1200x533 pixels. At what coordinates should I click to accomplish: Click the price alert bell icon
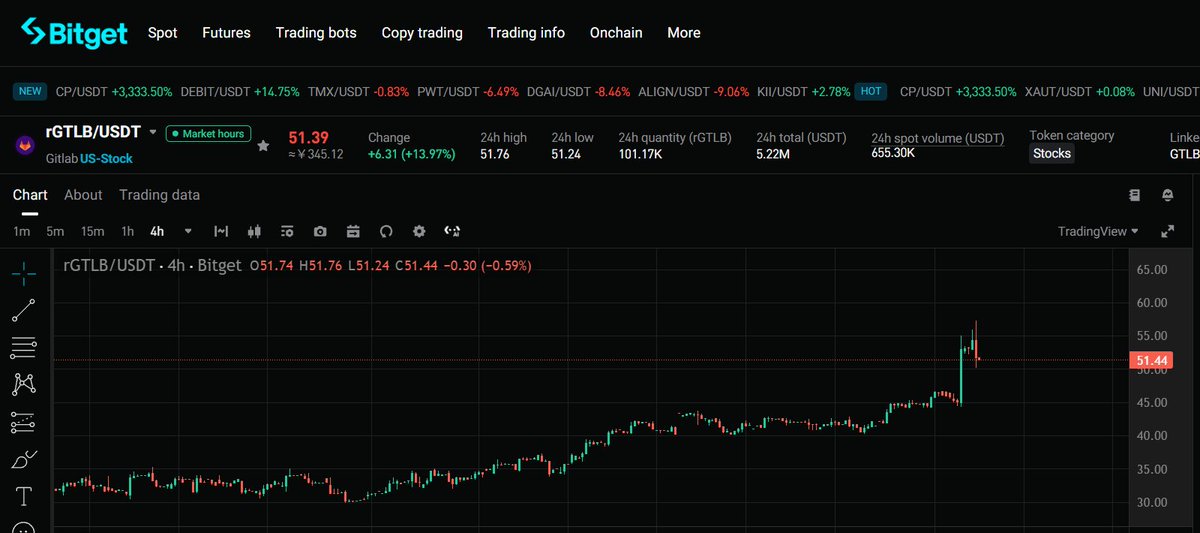pyautogui.click(x=1167, y=194)
